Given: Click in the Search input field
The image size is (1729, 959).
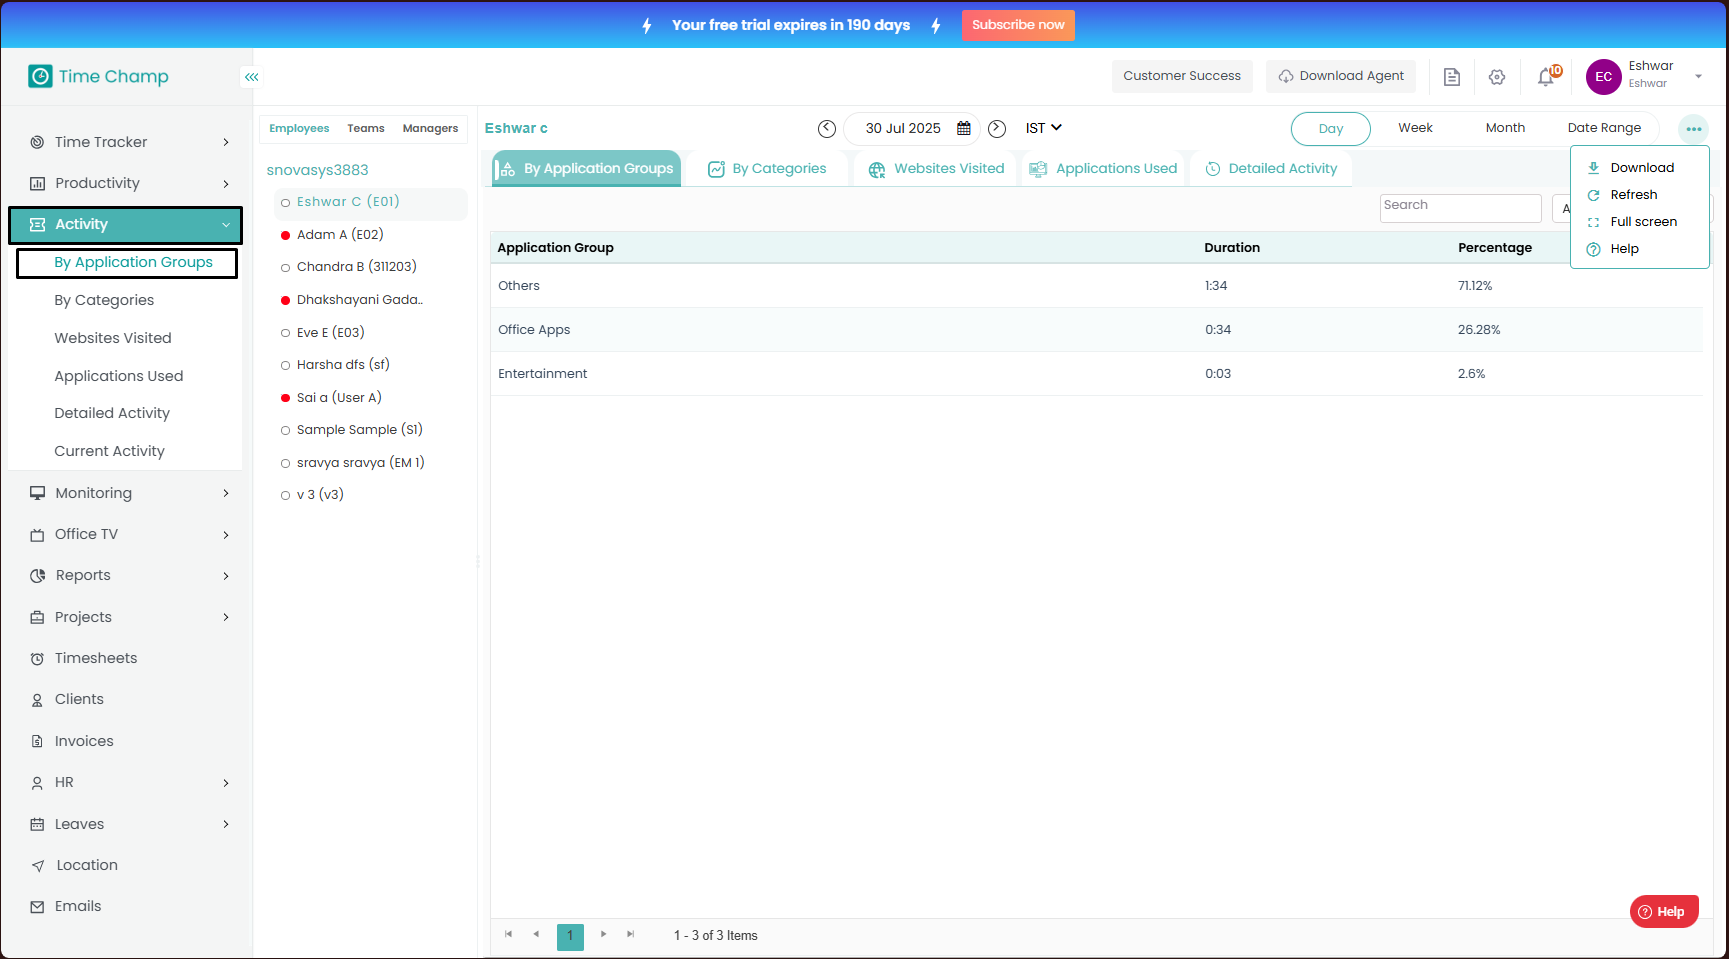Looking at the screenshot, I should (x=1460, y=208).
